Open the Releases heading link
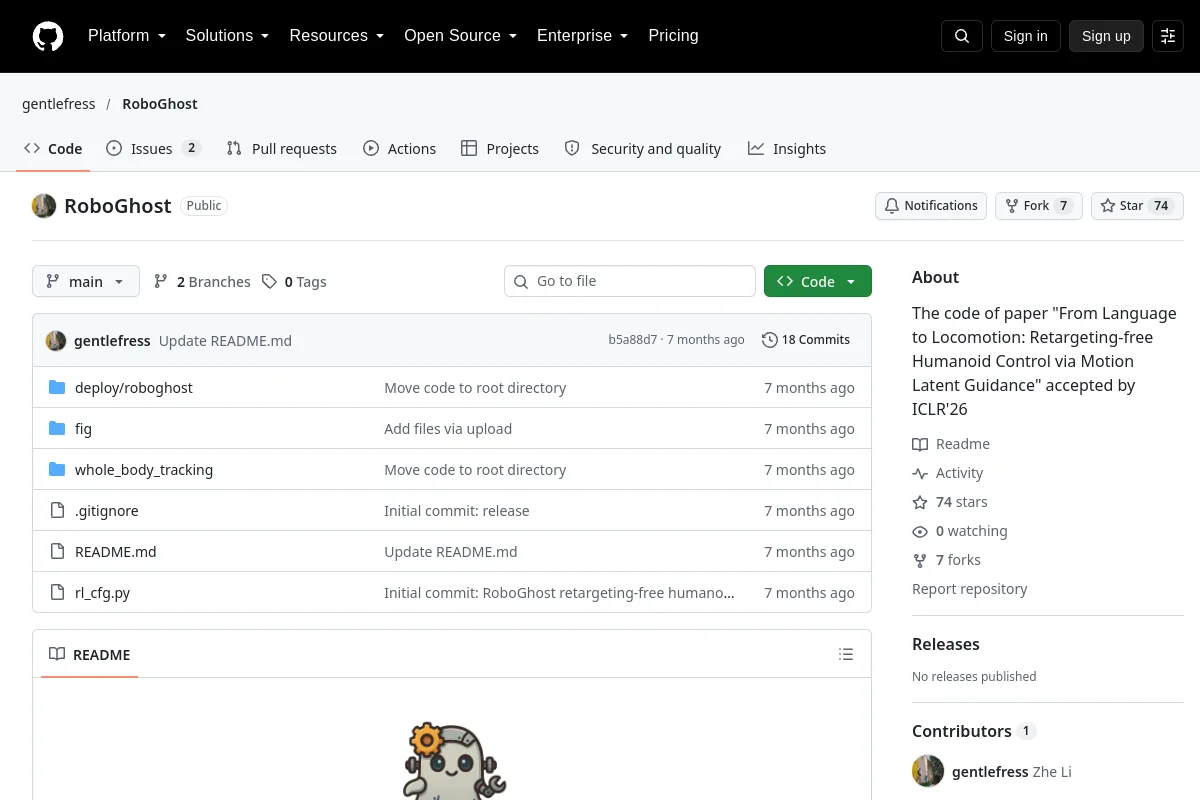The height and width of the screenshot is (800, 1200). (946, 645)
